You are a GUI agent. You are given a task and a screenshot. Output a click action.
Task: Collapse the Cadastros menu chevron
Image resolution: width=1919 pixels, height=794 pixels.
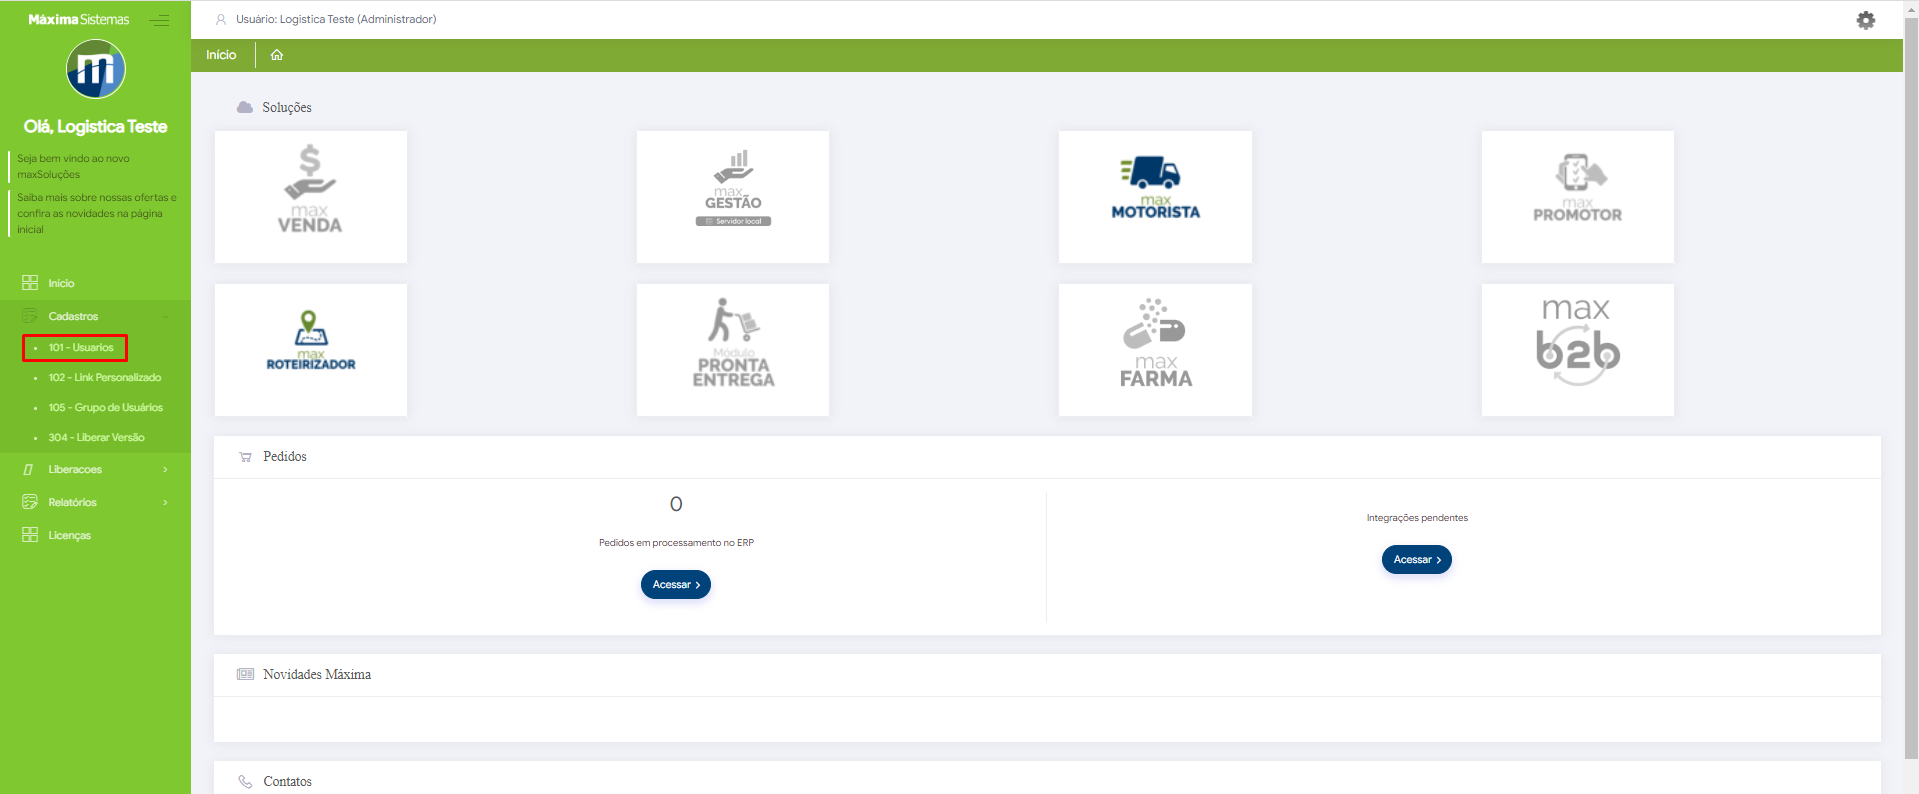click(165, 316)
